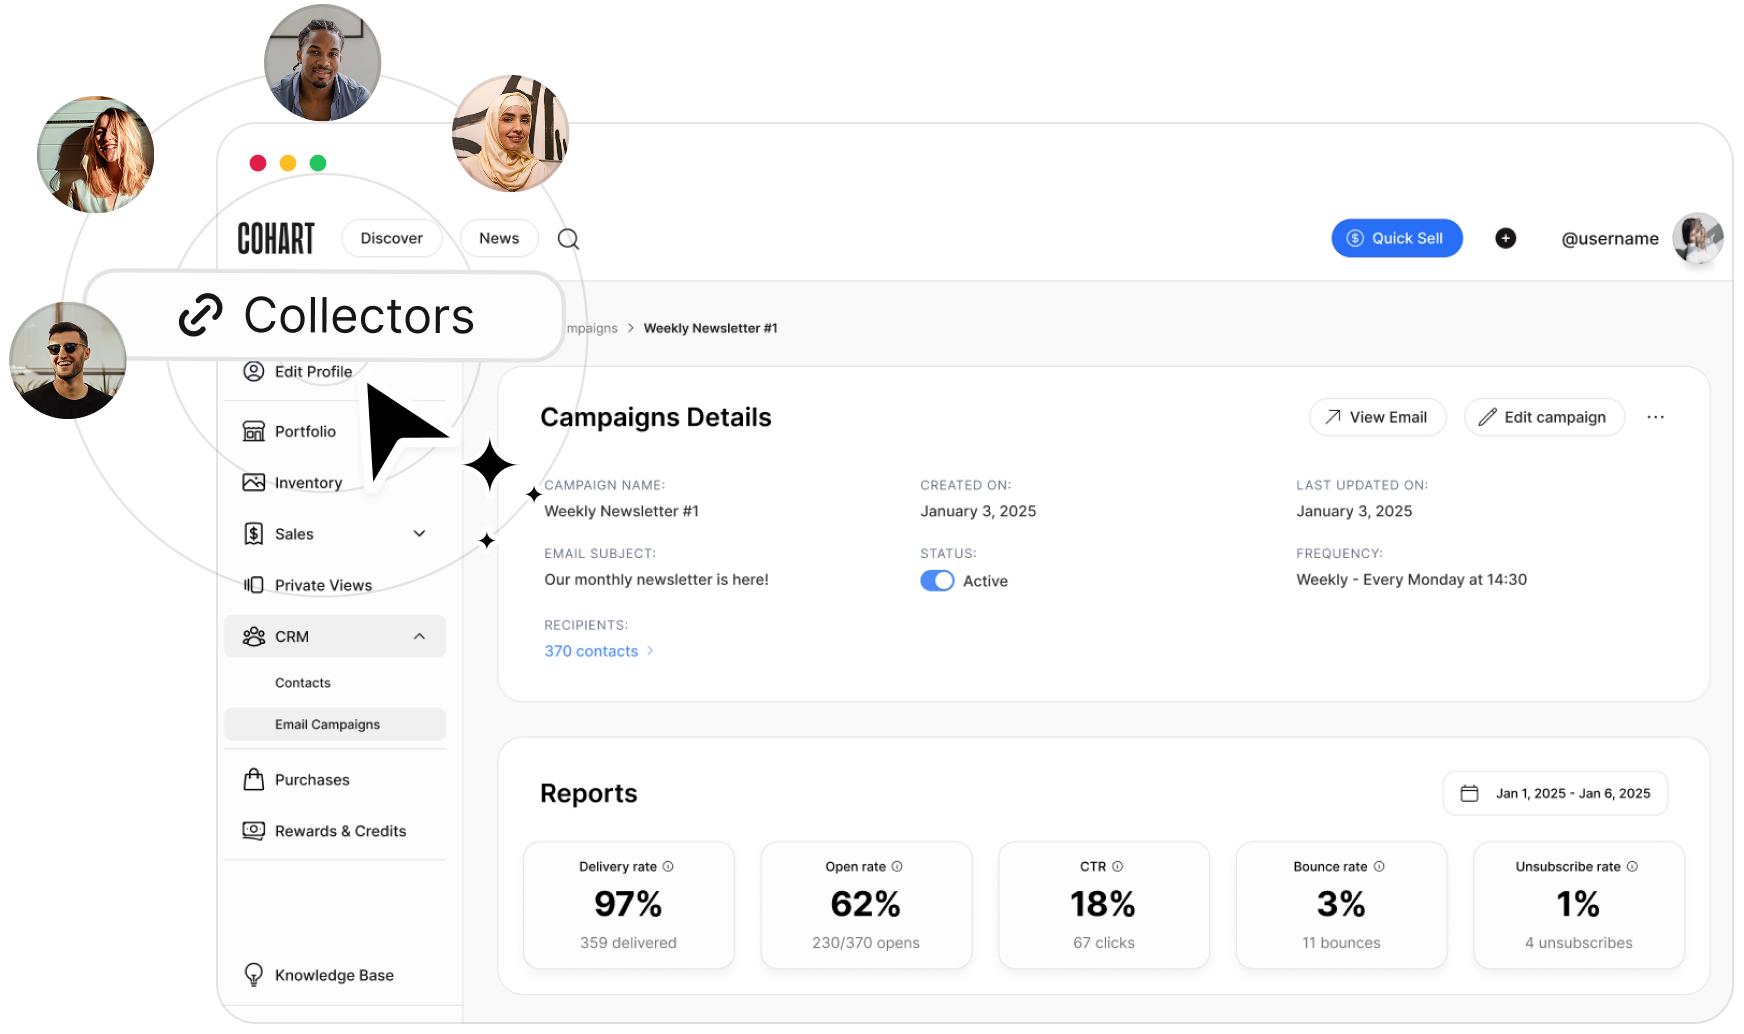Click the Knowledge Base lightbulb icon
The width and height of the screenshot is (1744, 1034).
[254, 974]
